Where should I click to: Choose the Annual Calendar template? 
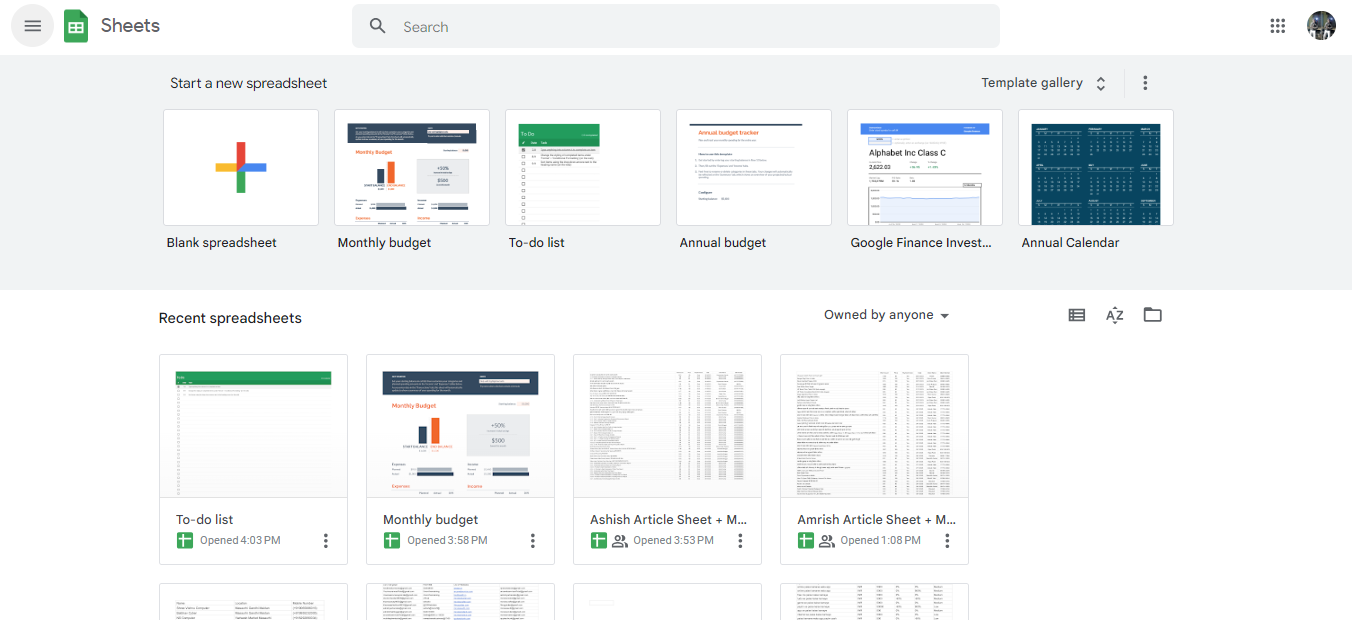(1096, 168)
